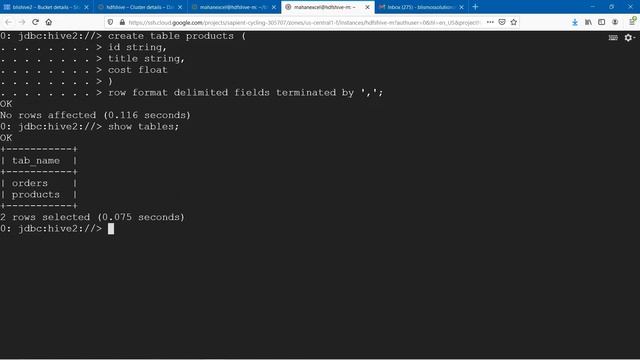
Task: Click the 'products' table row
Action: coord(36,195)
